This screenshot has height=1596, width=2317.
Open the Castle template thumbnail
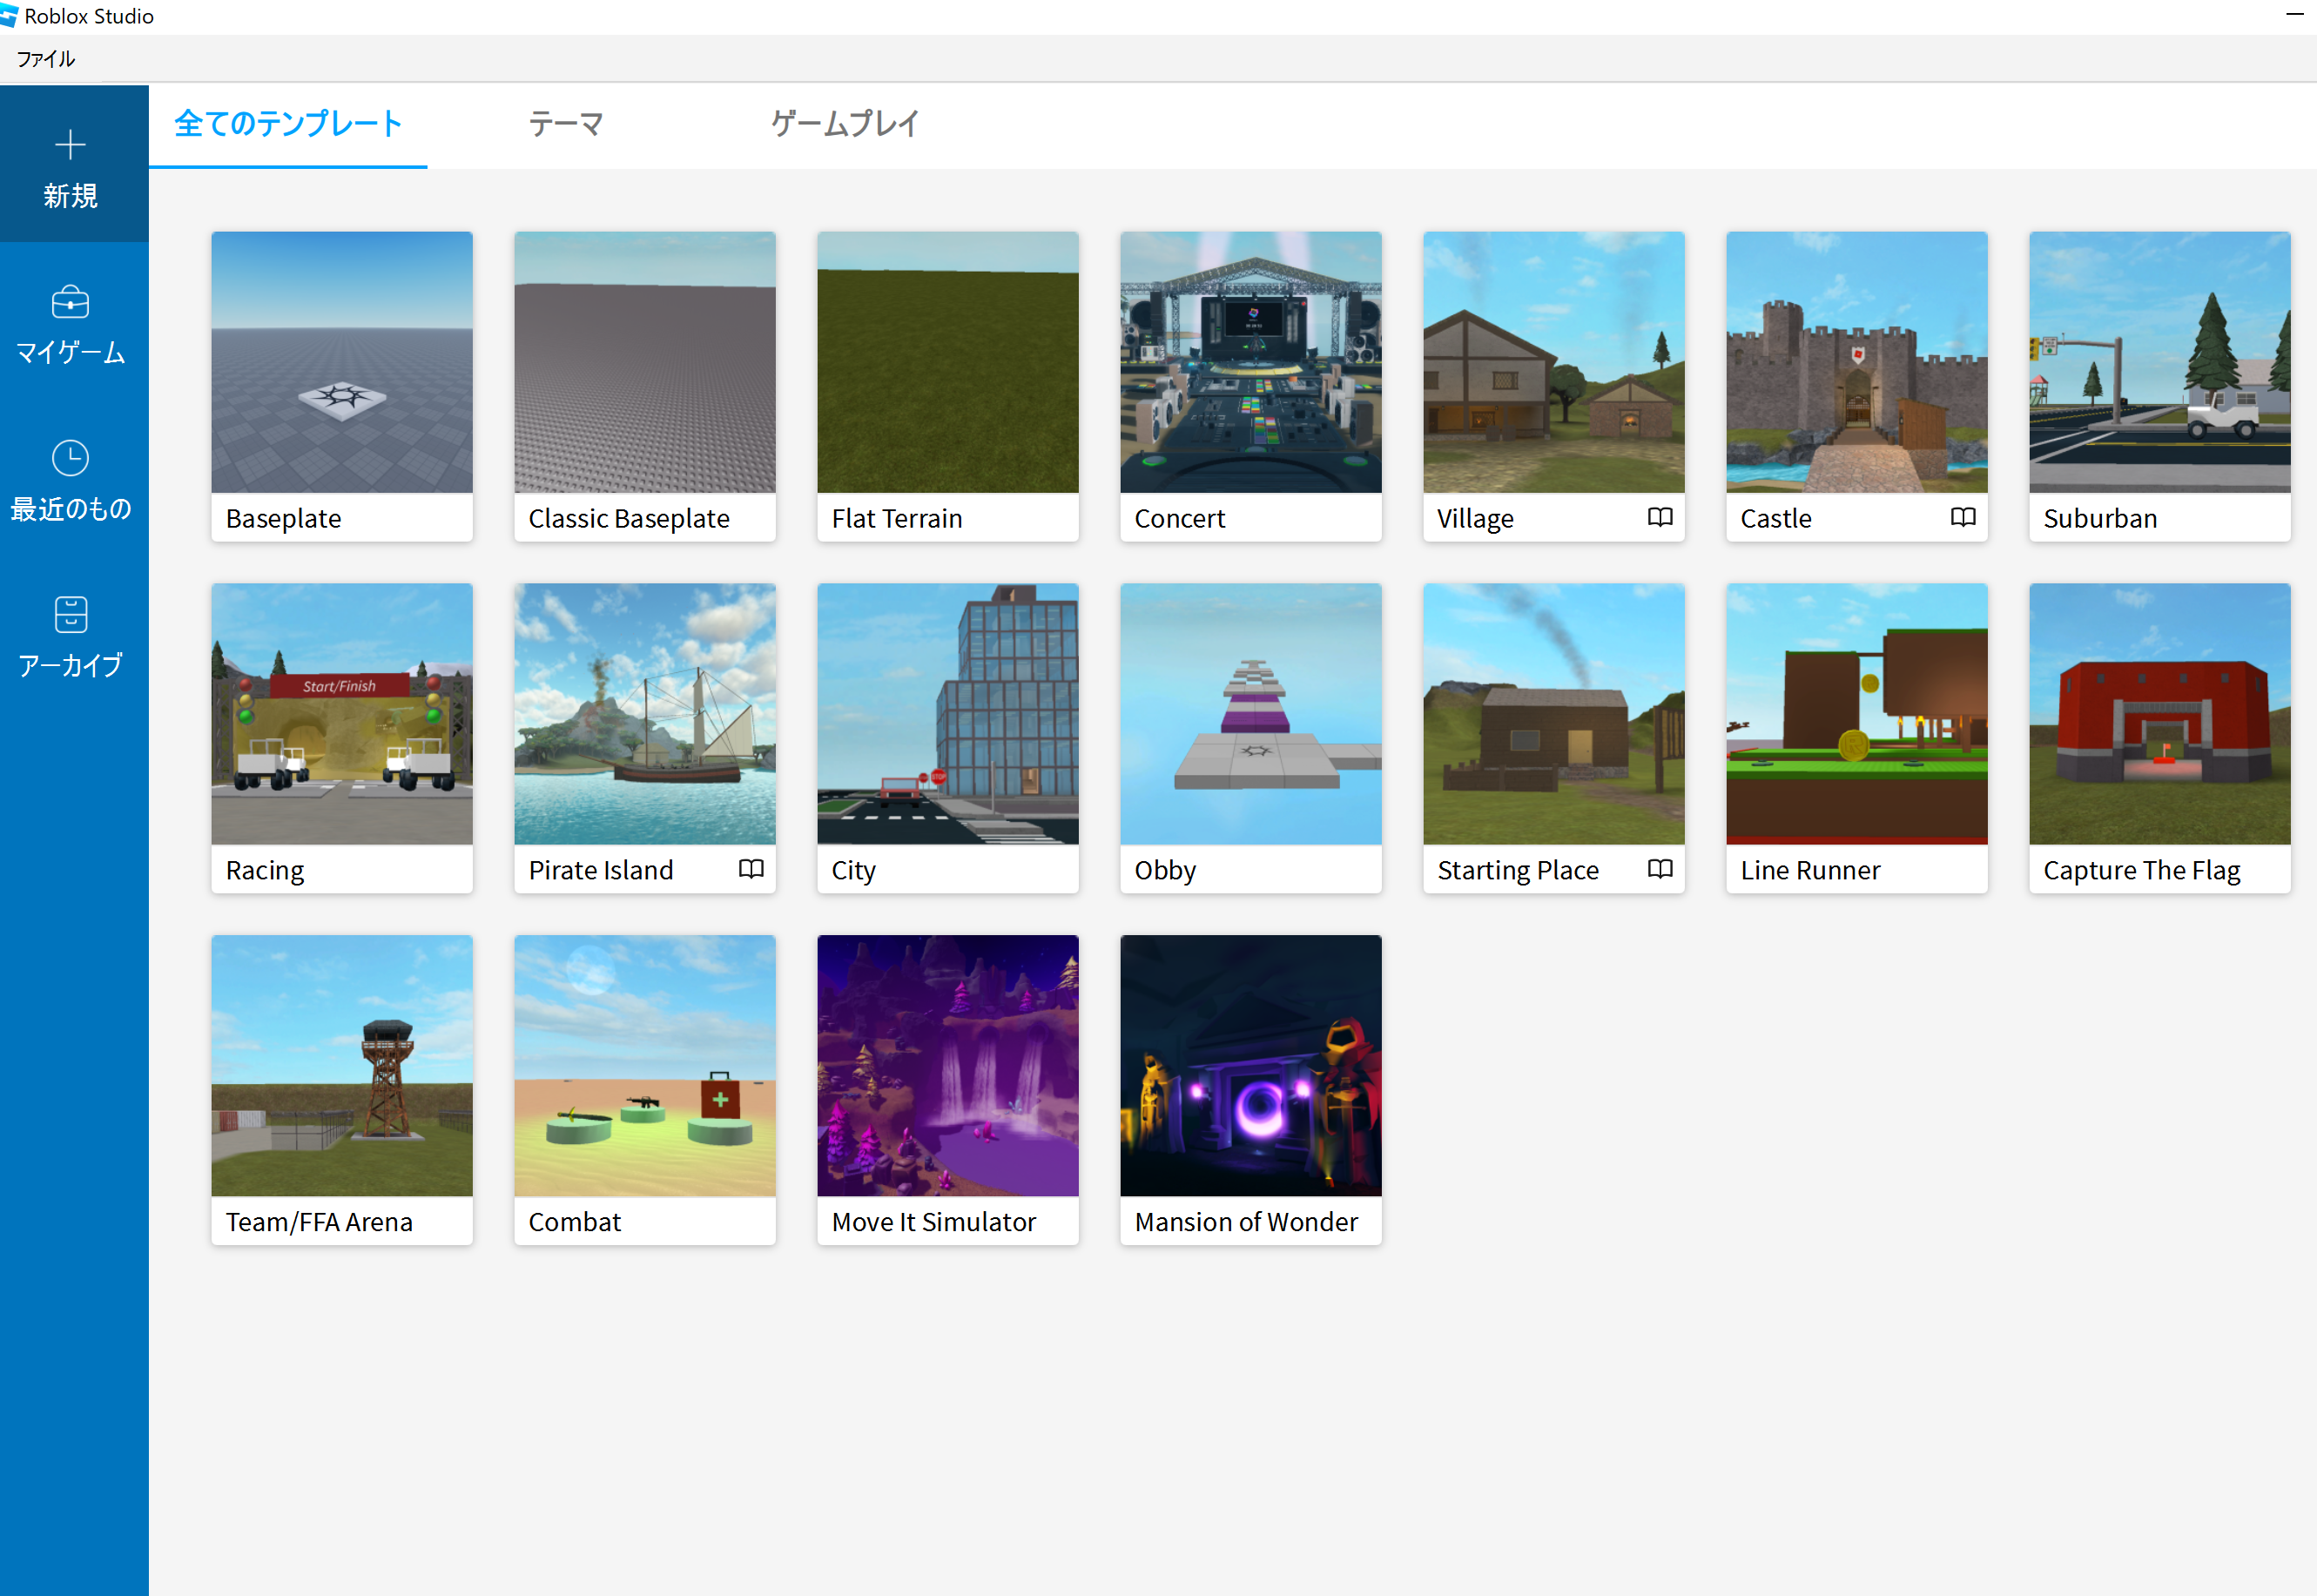click(x=1857, y=362)
